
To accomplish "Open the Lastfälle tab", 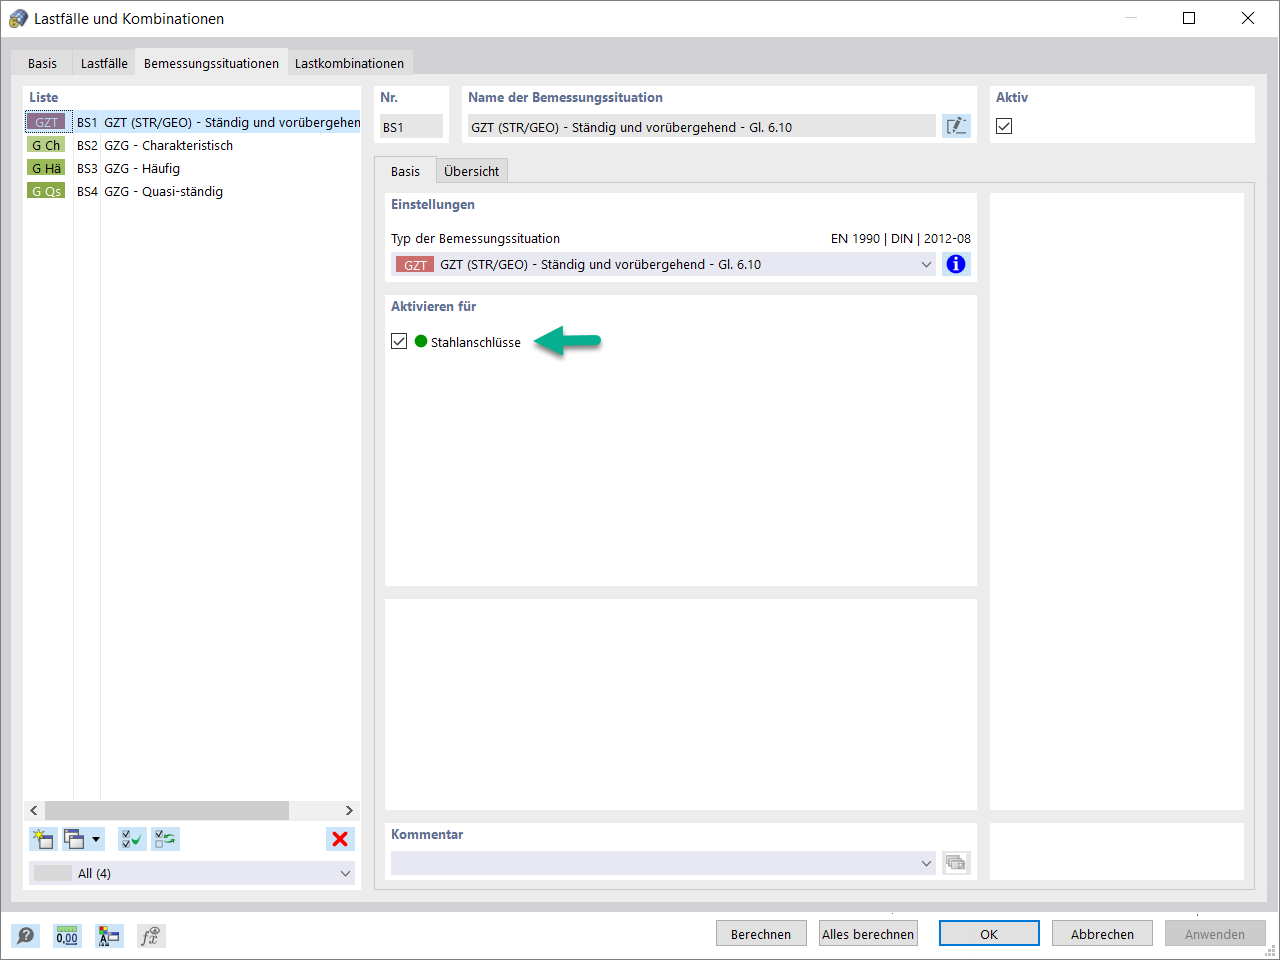I will coord(104,63).
